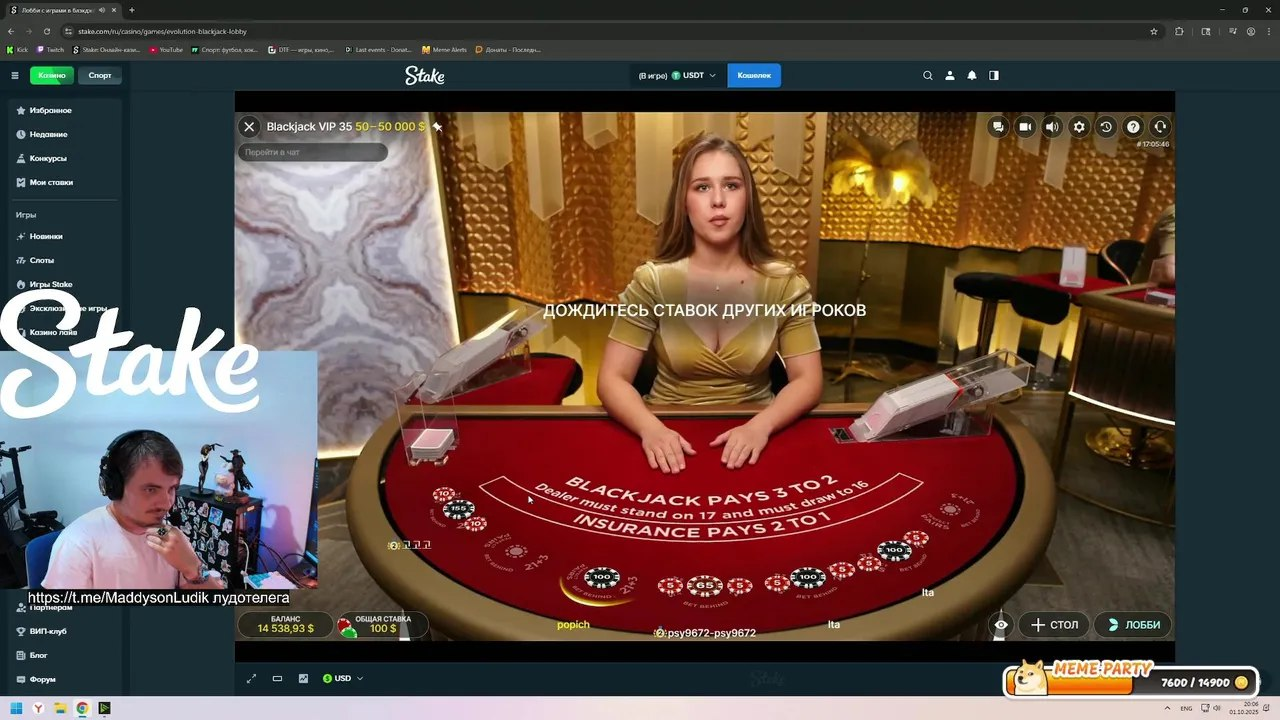
Task: Click the video camera settings icon
Action: click(1025, 127)
